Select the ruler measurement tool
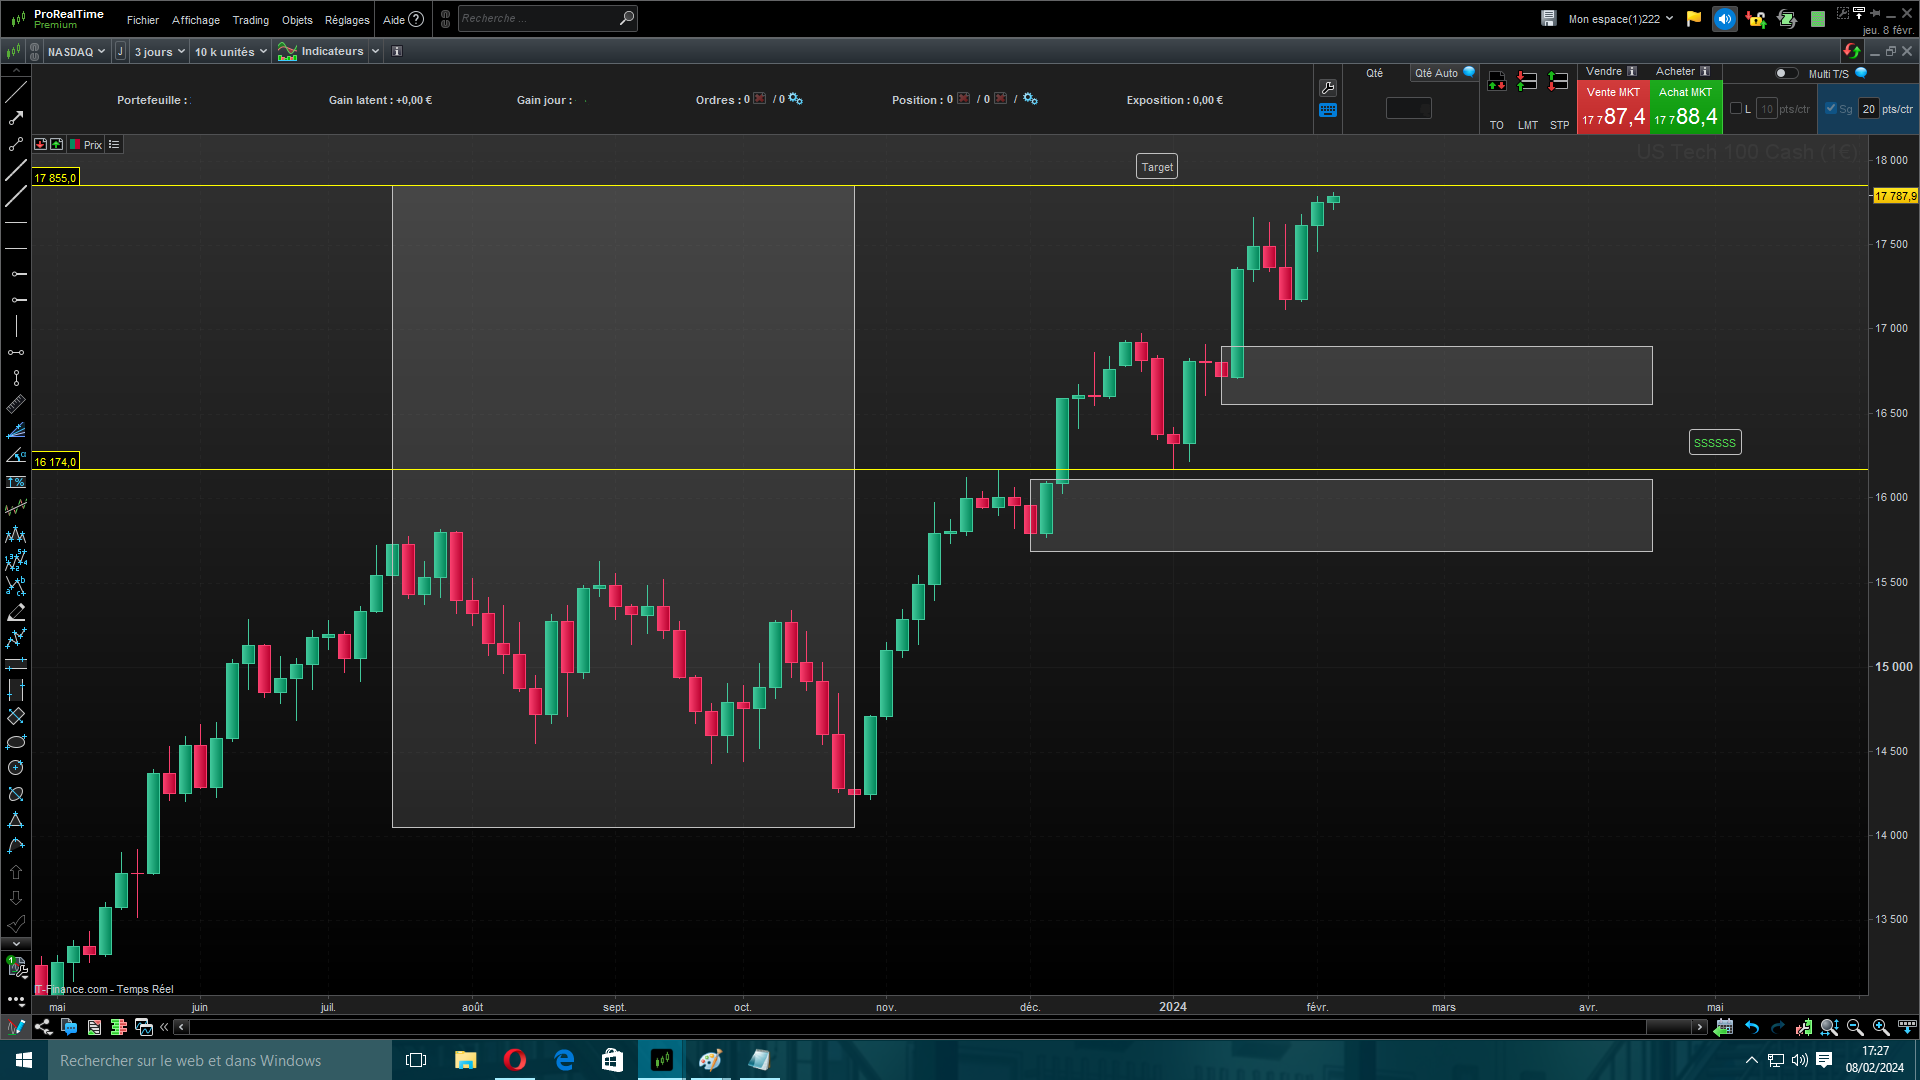This screenshot has height=1080, width=1920. [16, 404]
